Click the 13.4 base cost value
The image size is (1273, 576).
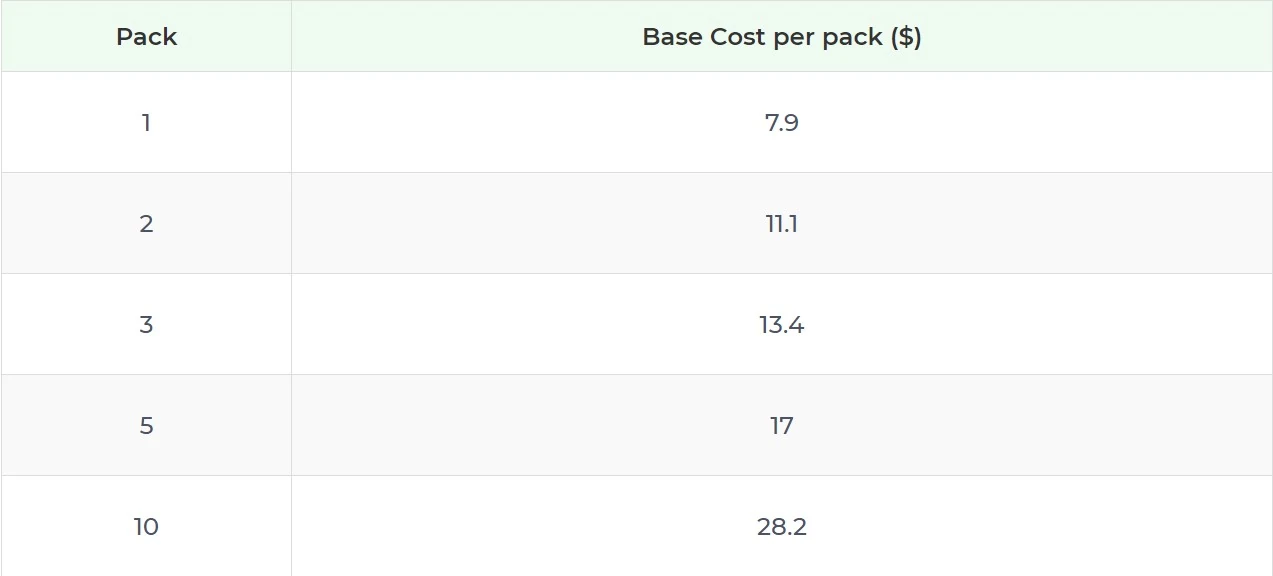click(781, 325)
